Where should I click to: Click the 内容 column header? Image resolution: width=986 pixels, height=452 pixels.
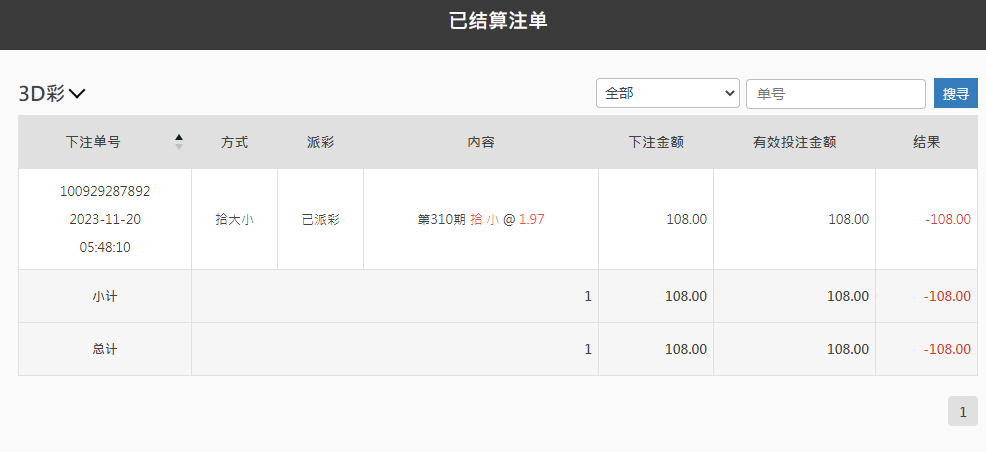pyautogui.click(x=480, y=142)
